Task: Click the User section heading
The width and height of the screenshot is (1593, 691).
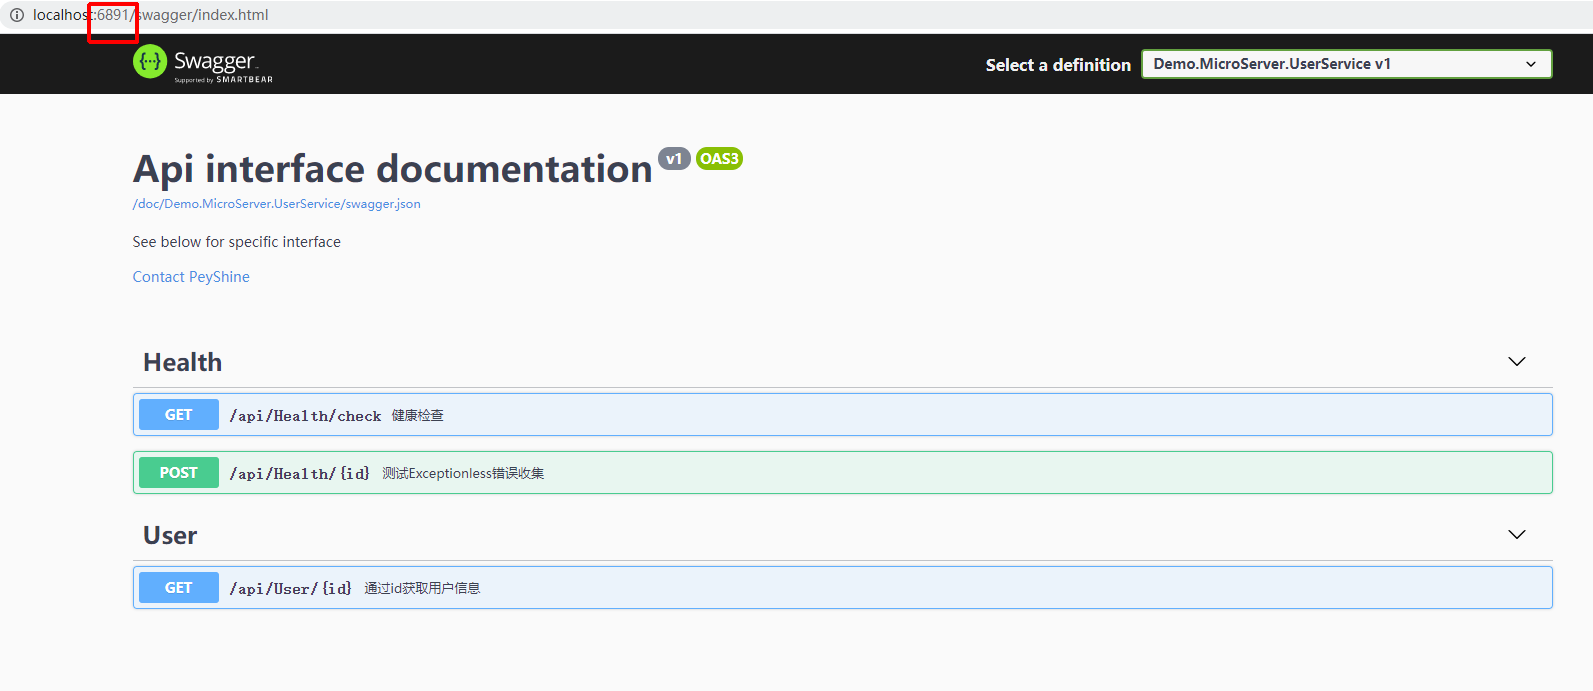Action: (x=170, y=535)
